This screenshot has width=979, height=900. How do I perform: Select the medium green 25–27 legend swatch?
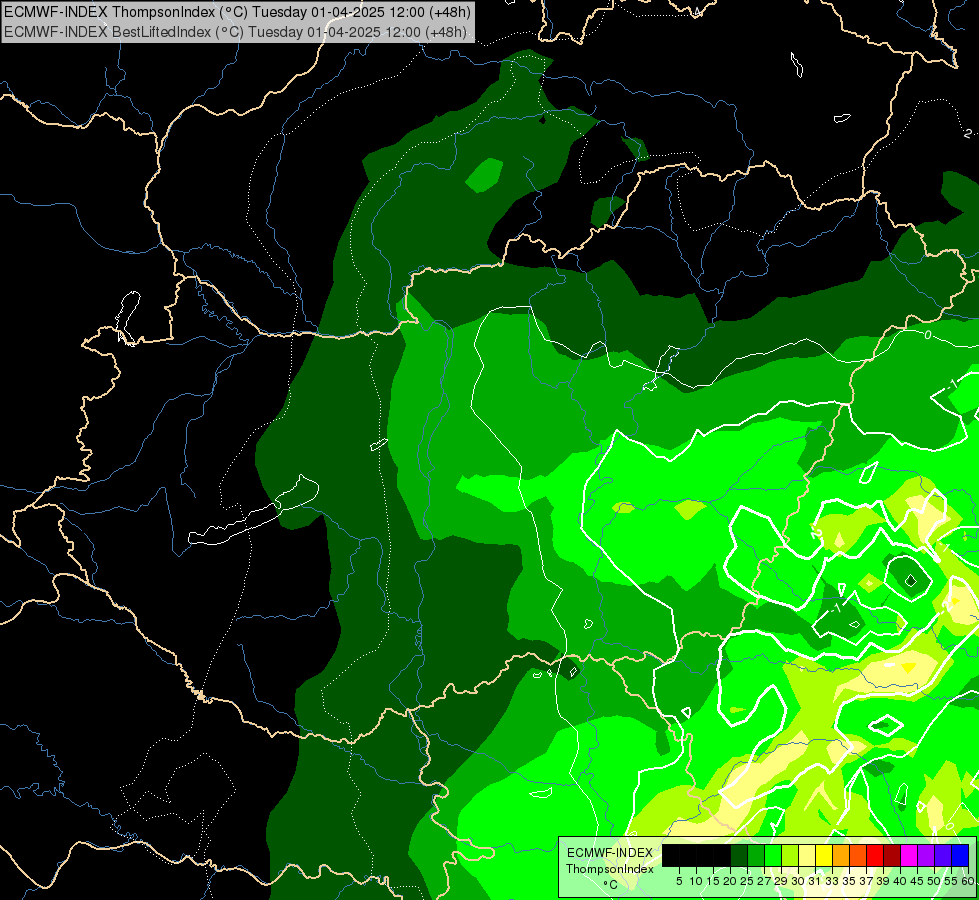[x=756, y=855]
